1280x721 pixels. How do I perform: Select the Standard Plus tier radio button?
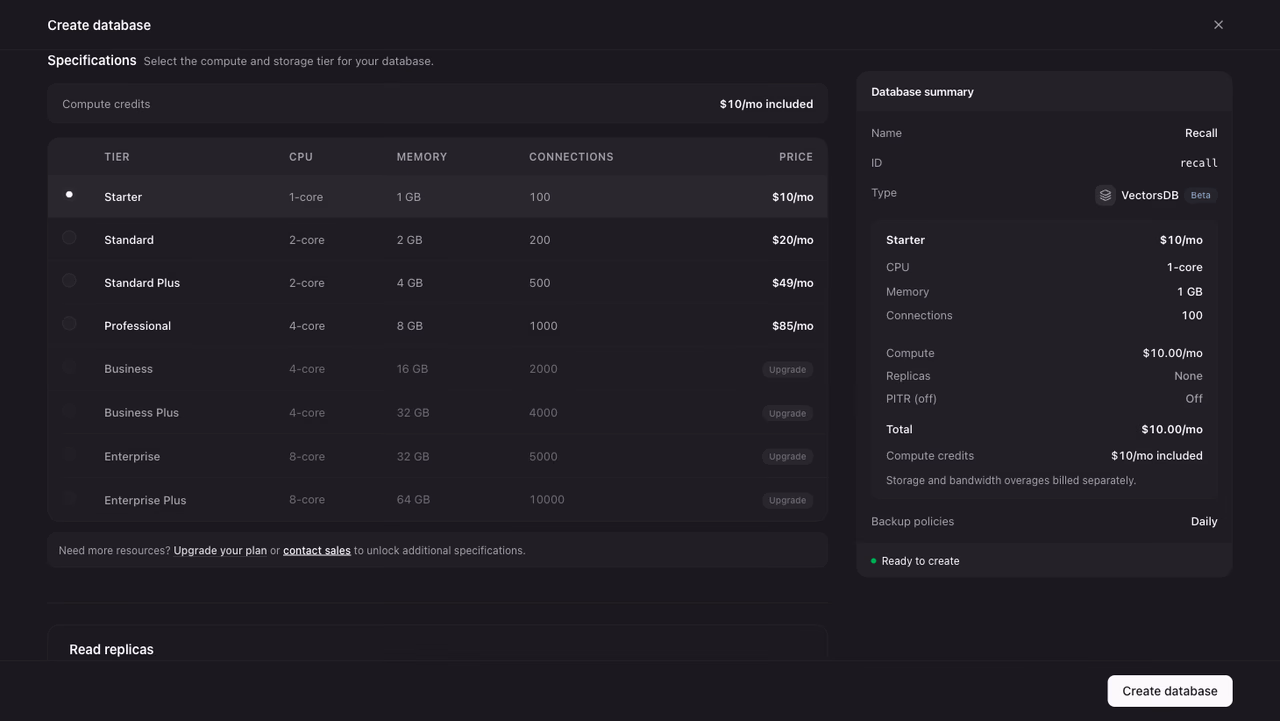(69, 281)
